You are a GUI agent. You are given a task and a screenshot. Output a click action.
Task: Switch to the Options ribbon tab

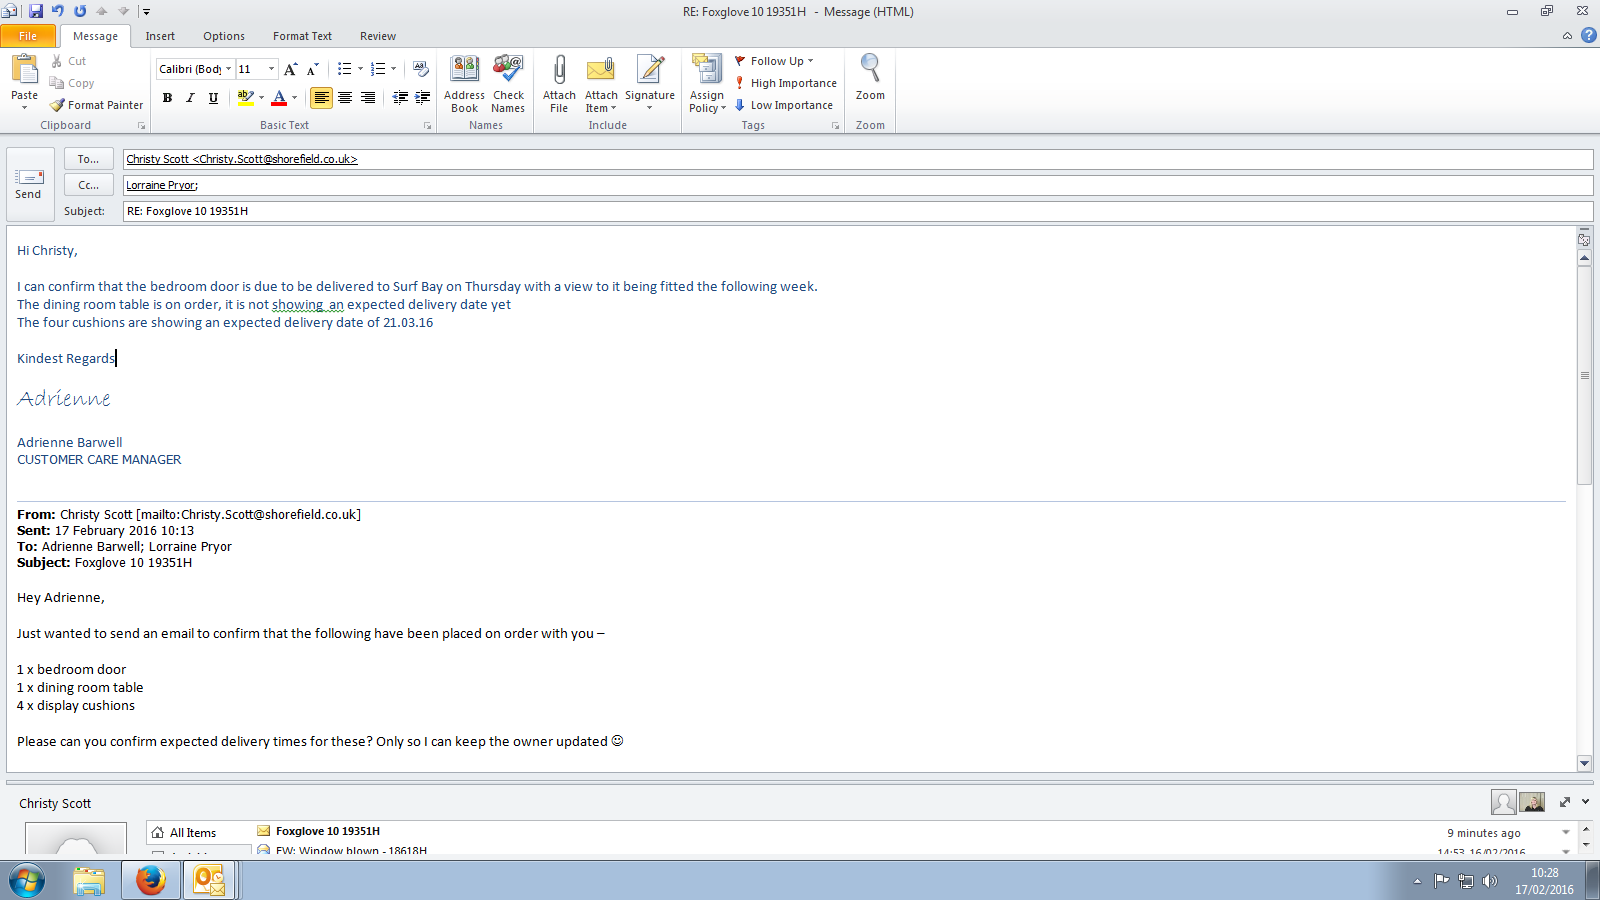pos(224,36)
